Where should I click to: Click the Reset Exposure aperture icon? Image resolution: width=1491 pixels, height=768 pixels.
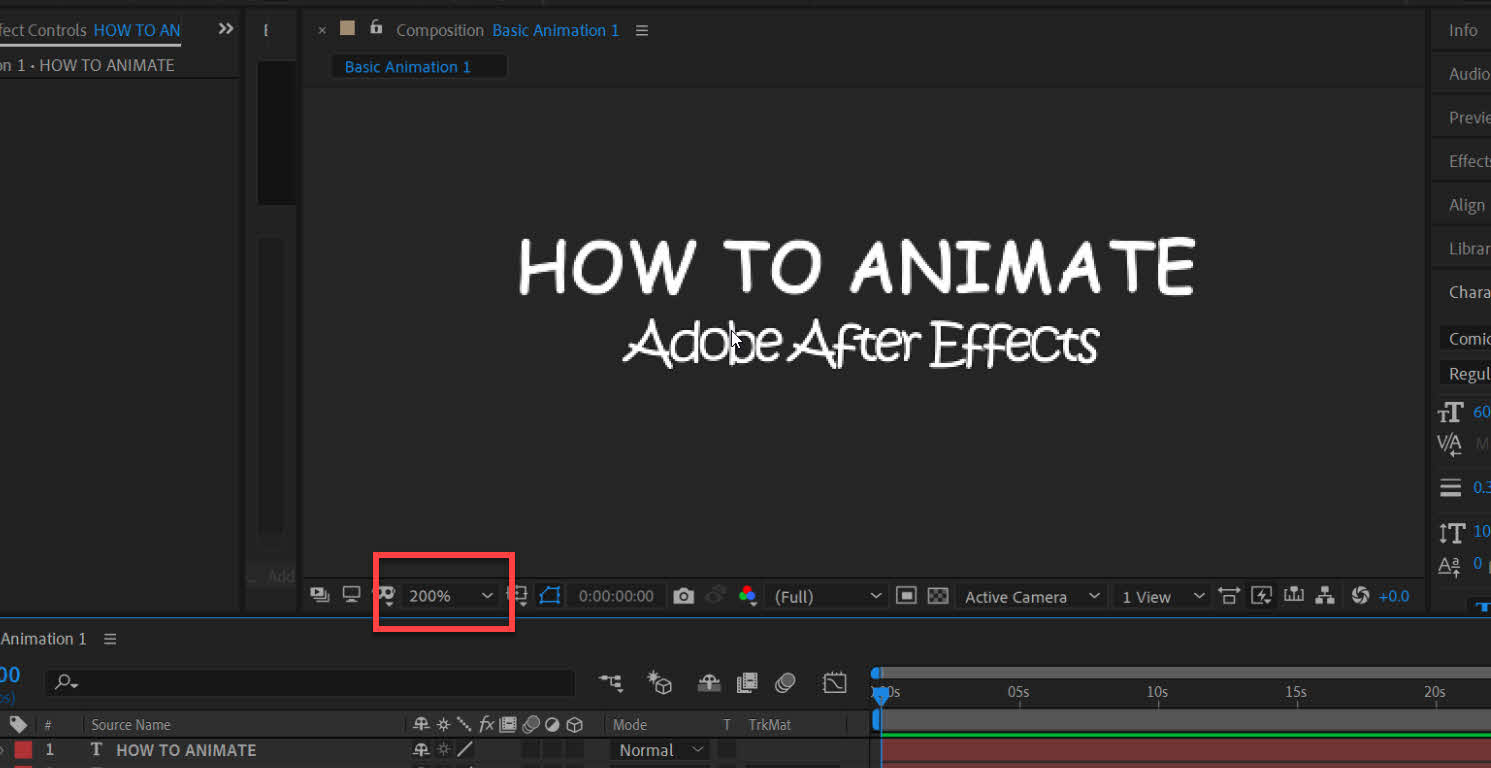[1360, 595]
